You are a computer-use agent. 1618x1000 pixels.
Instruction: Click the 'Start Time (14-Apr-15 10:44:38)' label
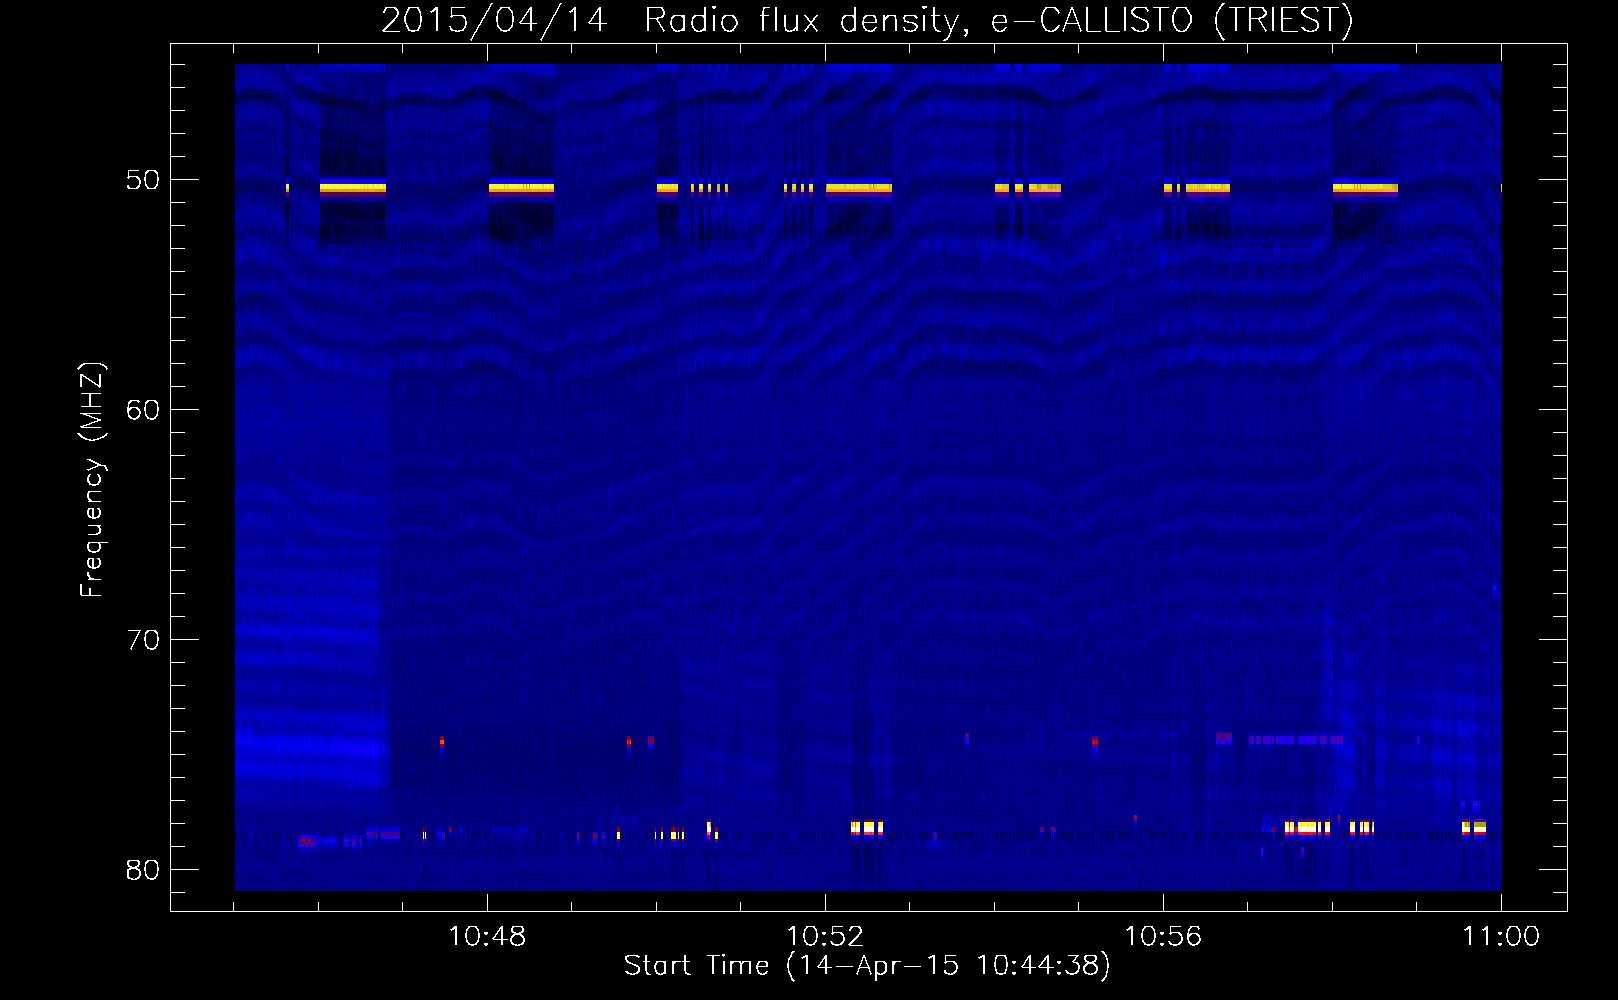pyautogui.click(x=867, y=965)
